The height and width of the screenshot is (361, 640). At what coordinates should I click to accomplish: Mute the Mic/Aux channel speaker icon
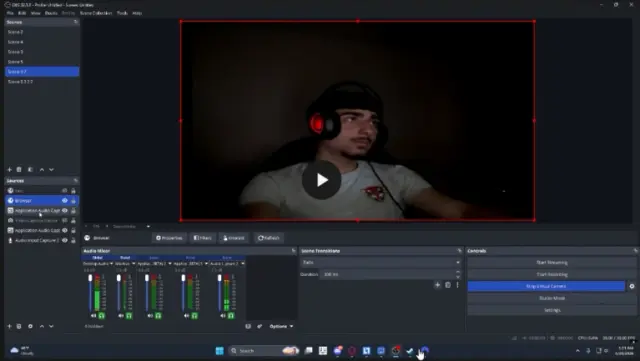click(x=121, y=316)
